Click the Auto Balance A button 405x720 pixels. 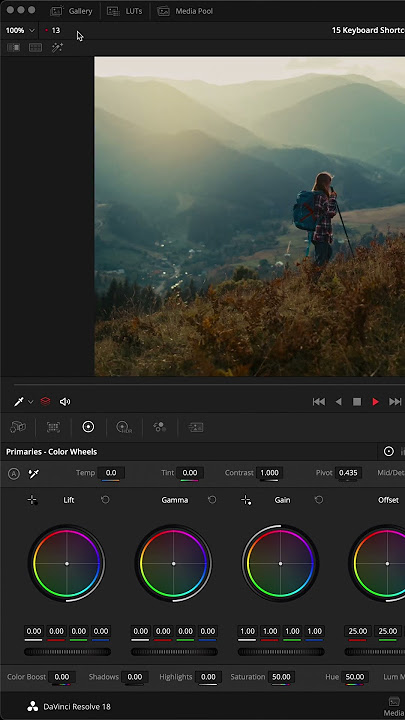(x=14, y=474)
